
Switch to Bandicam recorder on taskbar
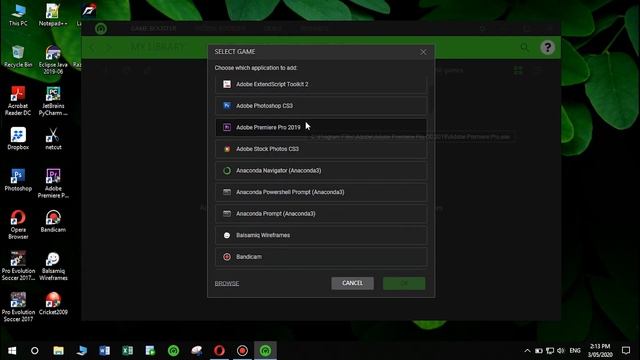pos(242,351)
